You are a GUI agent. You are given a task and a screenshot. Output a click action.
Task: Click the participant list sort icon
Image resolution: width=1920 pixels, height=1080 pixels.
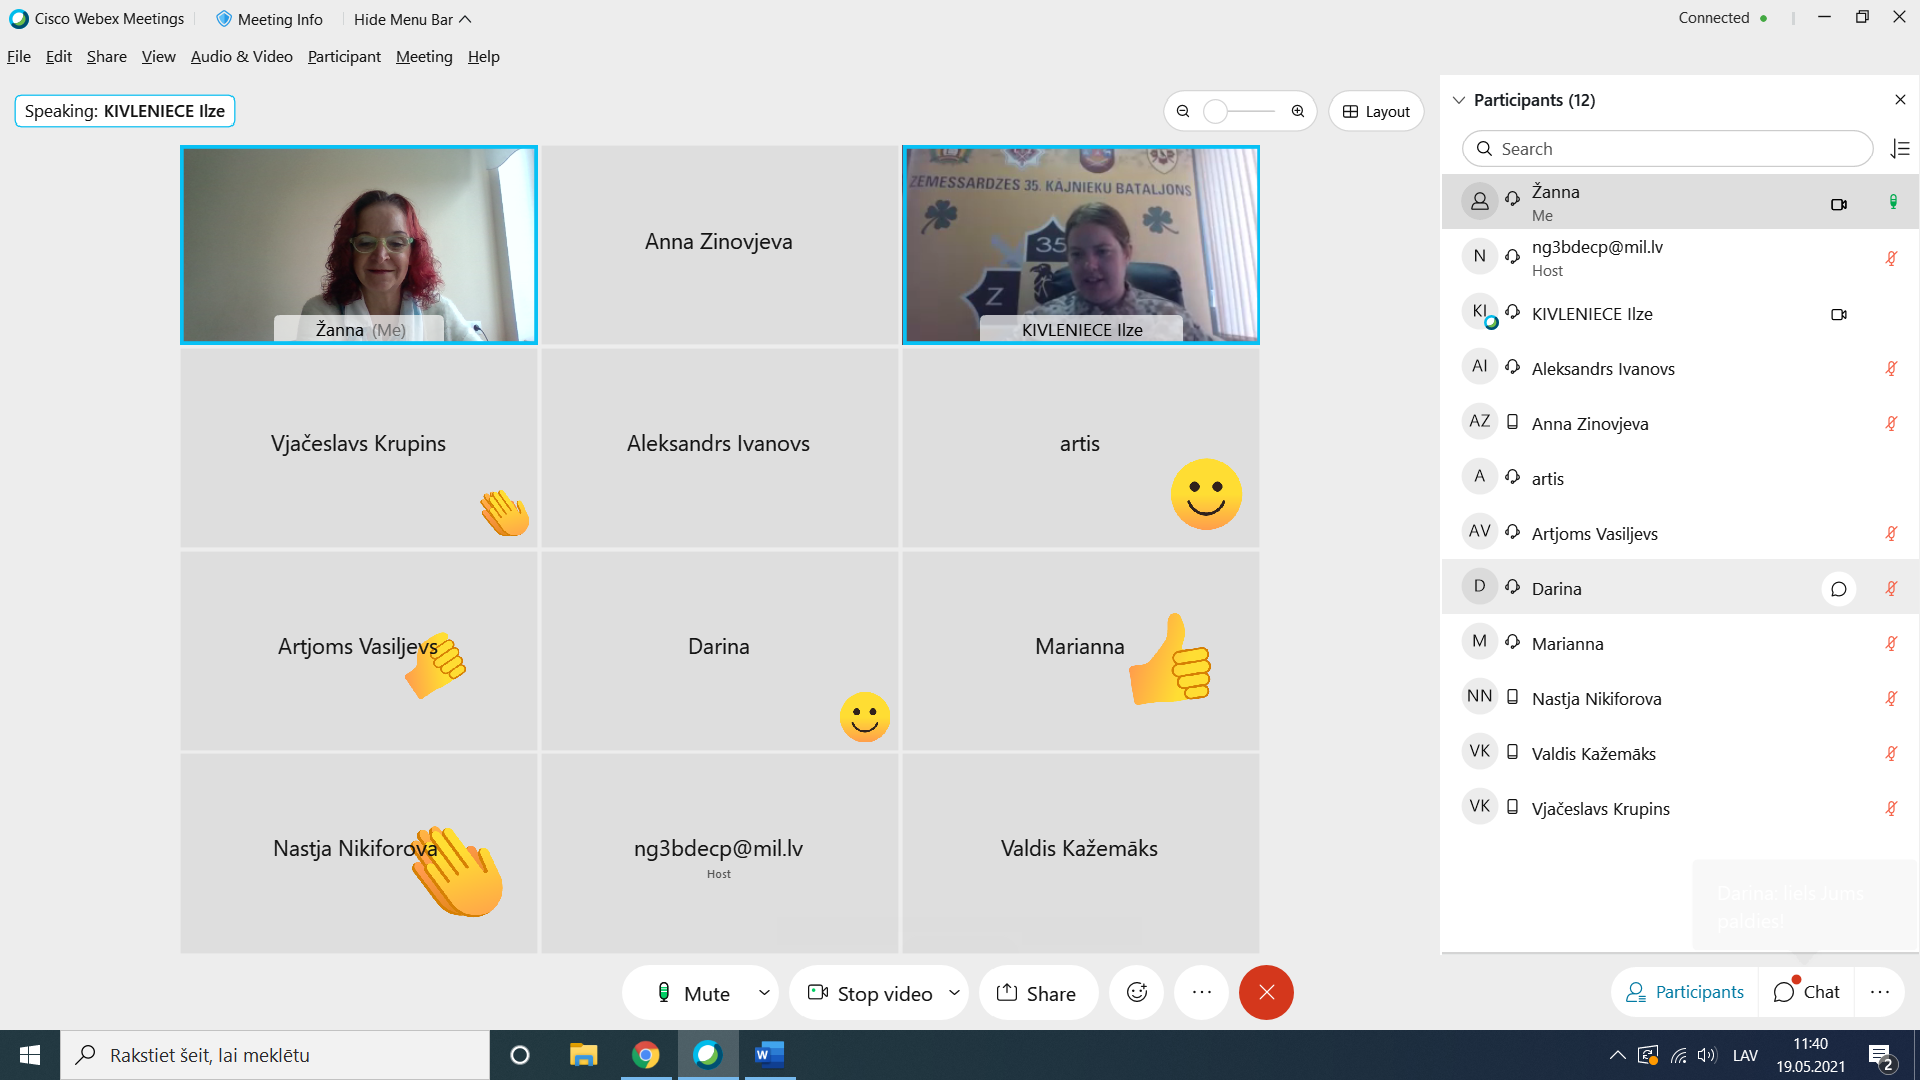pos(1900,149)
